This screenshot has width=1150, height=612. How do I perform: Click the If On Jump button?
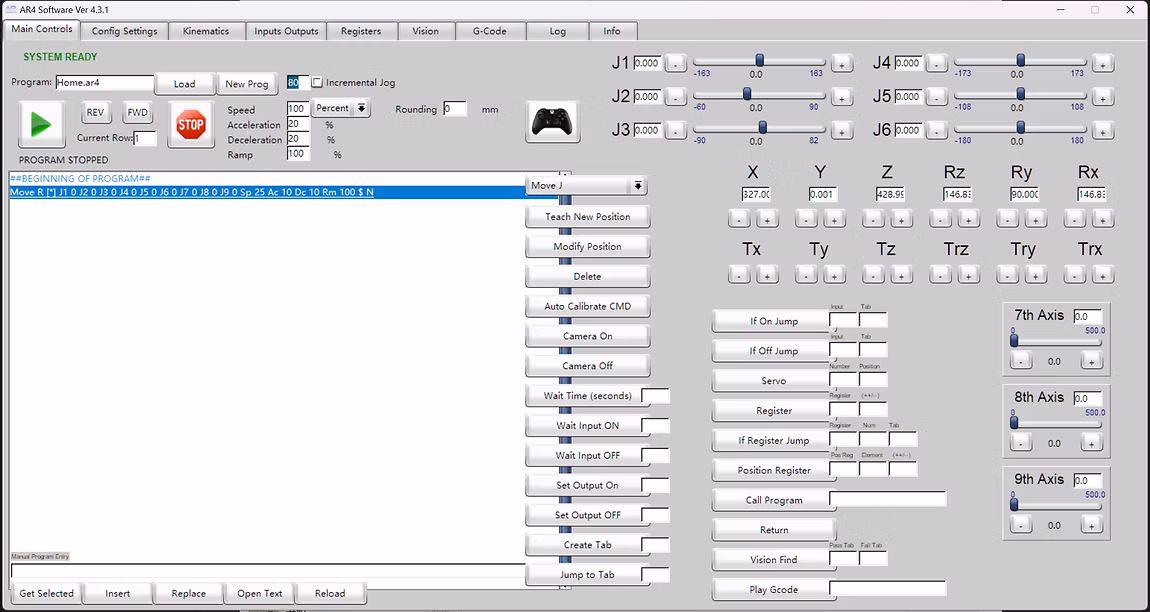774,321
